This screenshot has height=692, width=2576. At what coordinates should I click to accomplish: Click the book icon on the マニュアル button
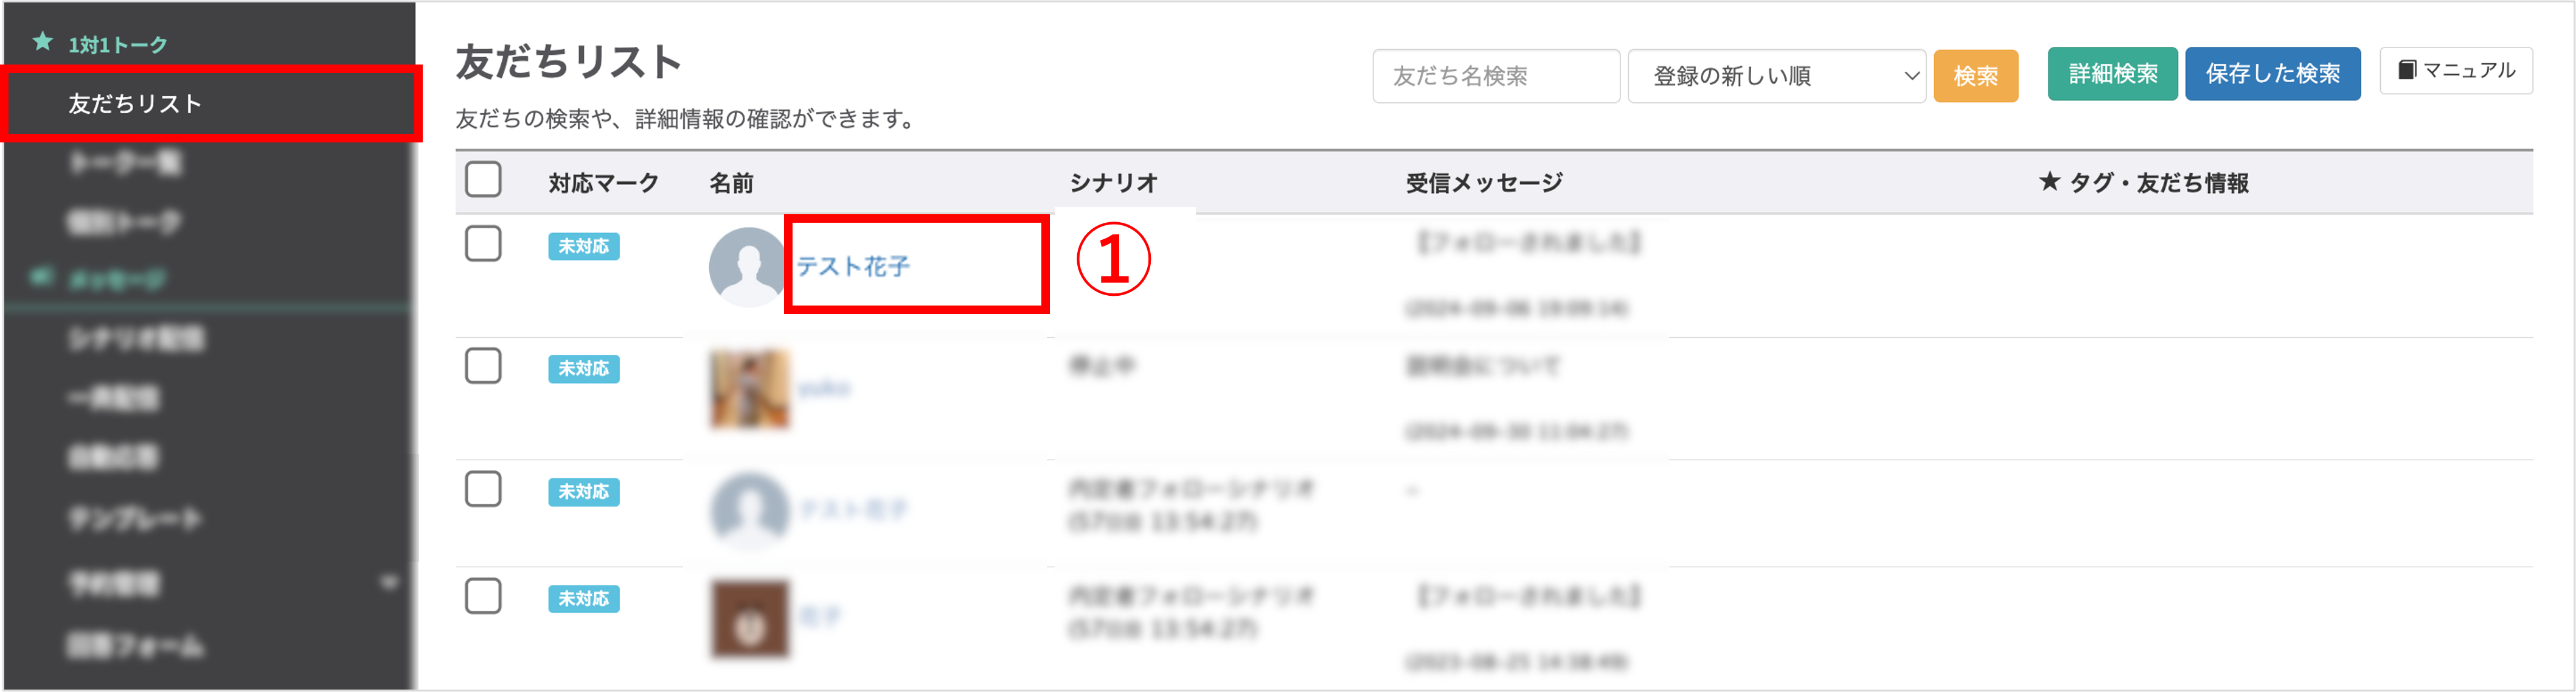tap(2407, 70)
